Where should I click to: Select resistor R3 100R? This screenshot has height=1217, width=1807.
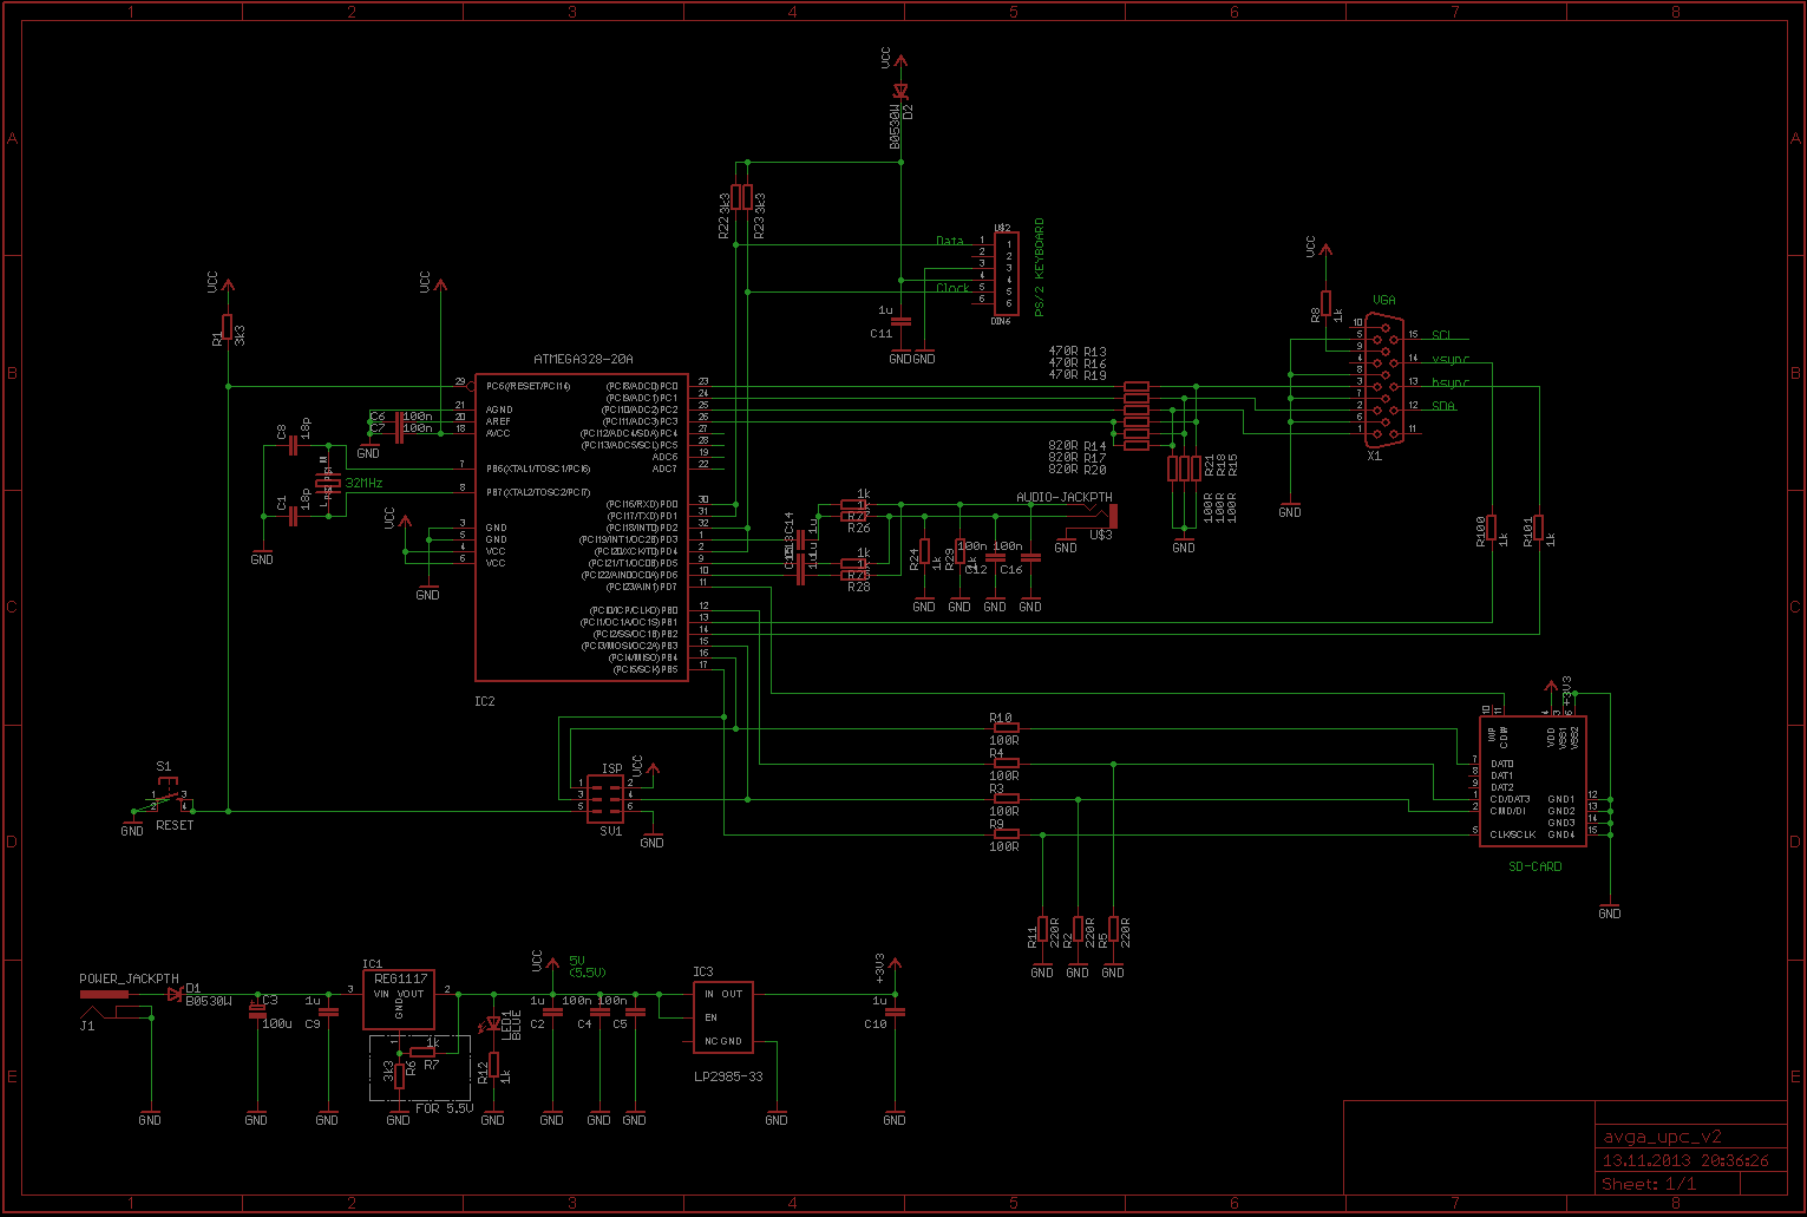coord(1007,799)
